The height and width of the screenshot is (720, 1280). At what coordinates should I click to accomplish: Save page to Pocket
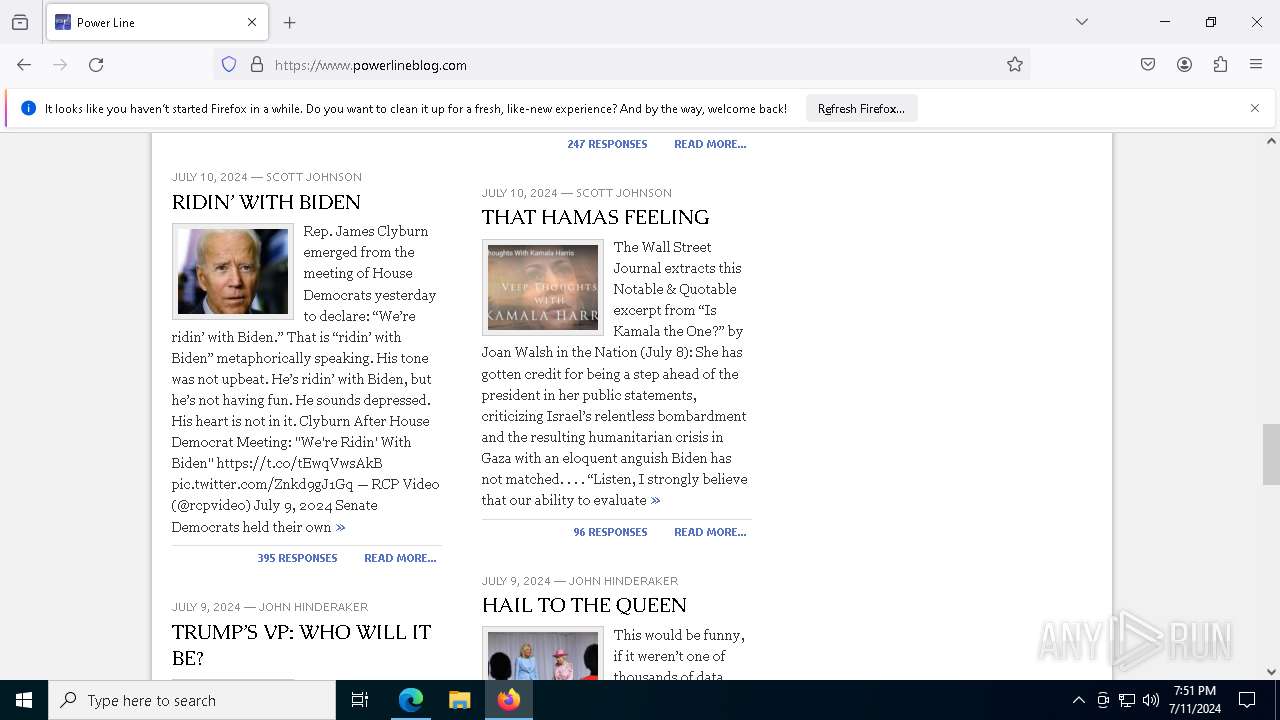point(1148,65)
